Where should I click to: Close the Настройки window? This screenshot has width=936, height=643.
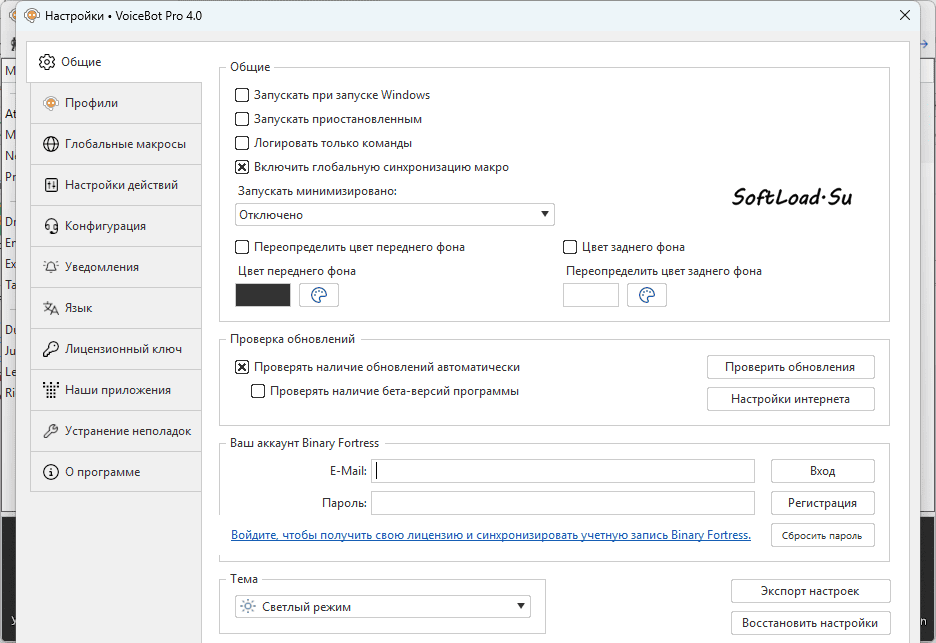(905, 16)
